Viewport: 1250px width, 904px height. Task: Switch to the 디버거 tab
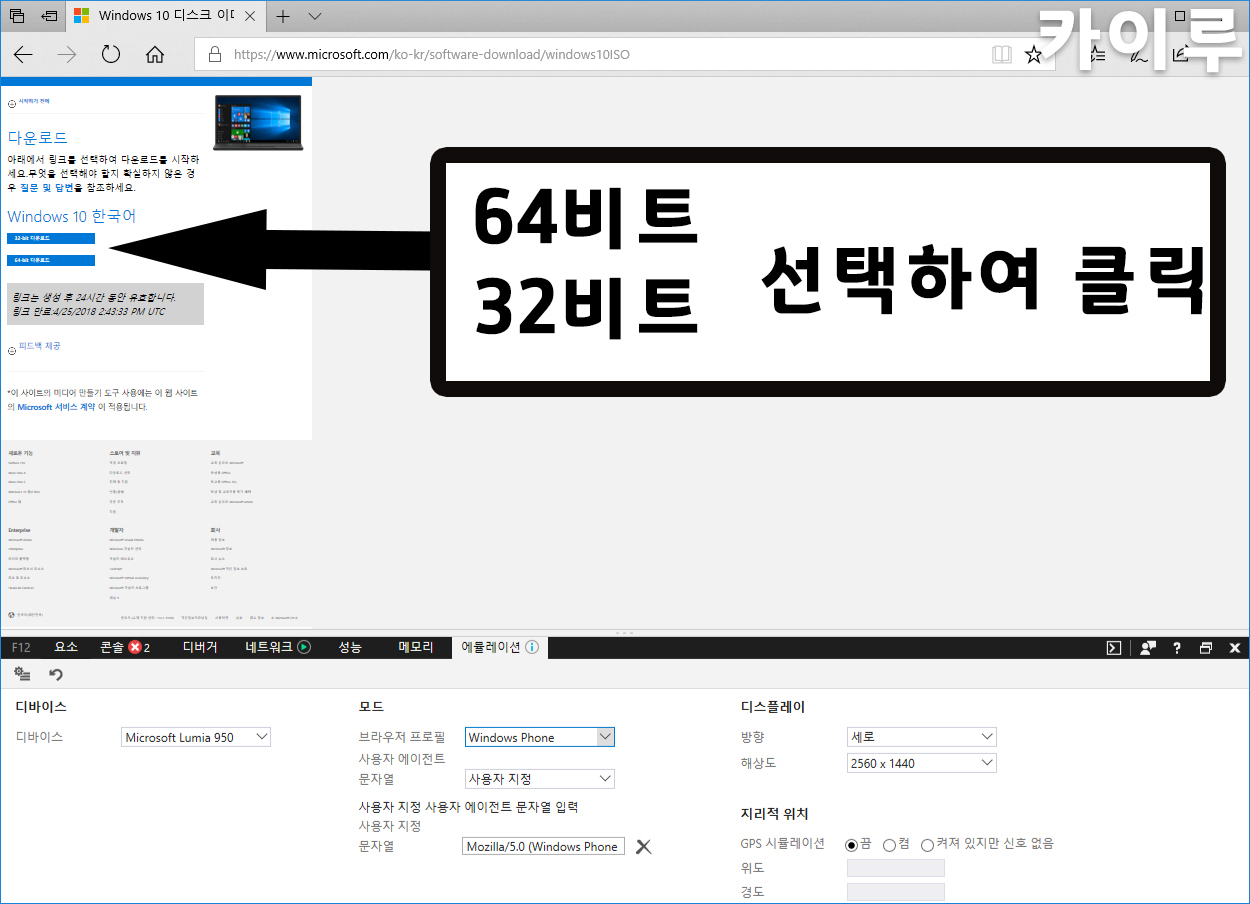(200, 647)
